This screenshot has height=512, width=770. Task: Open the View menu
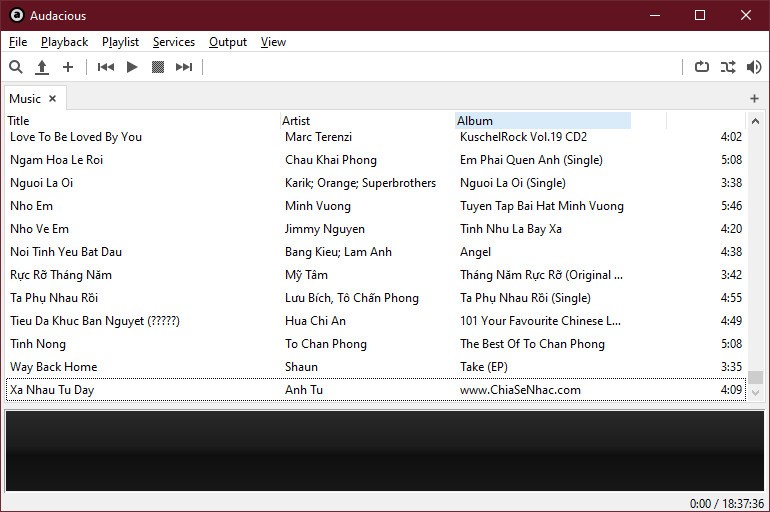[x=273, y=42]
